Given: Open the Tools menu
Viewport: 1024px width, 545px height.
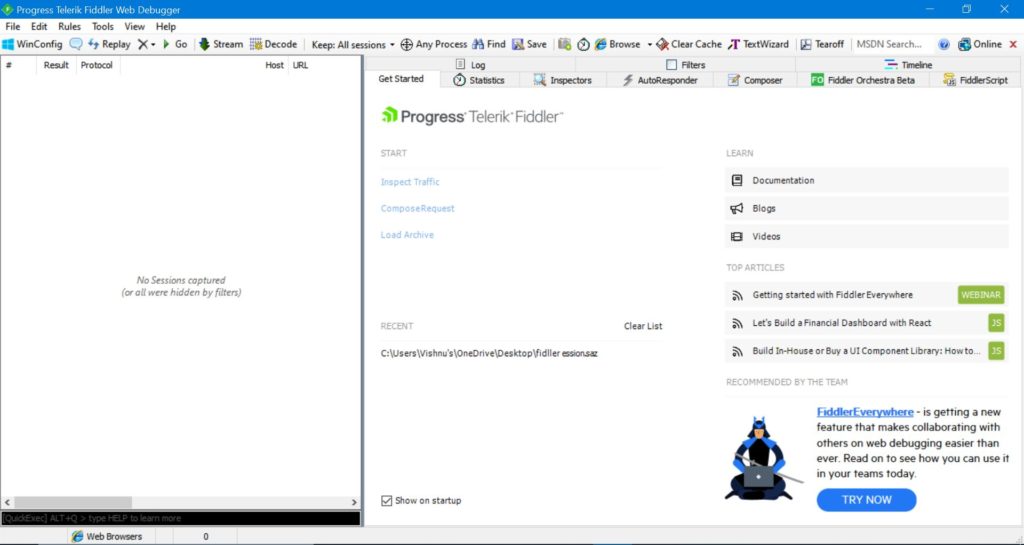Looking at the screenshot, I should pyautogui.click(x=103, y=27).
